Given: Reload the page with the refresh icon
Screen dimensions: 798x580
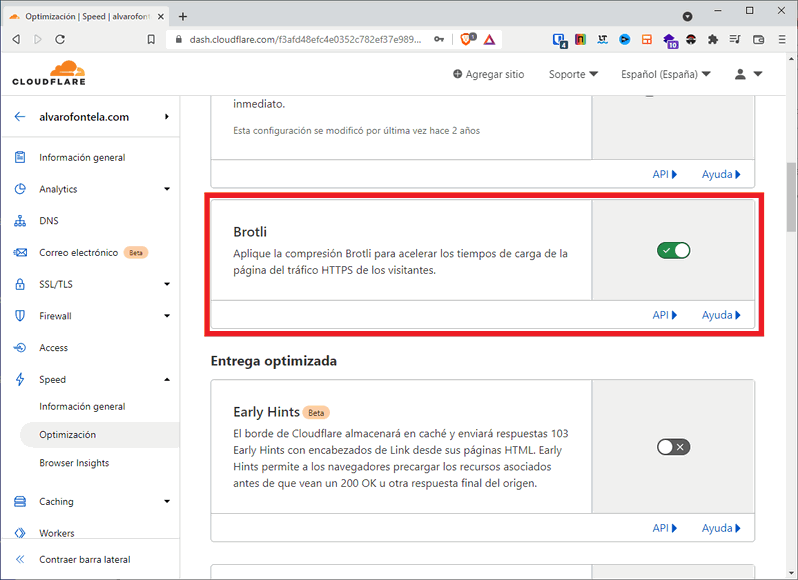Looking at the screenshot, I should (60, 39).
